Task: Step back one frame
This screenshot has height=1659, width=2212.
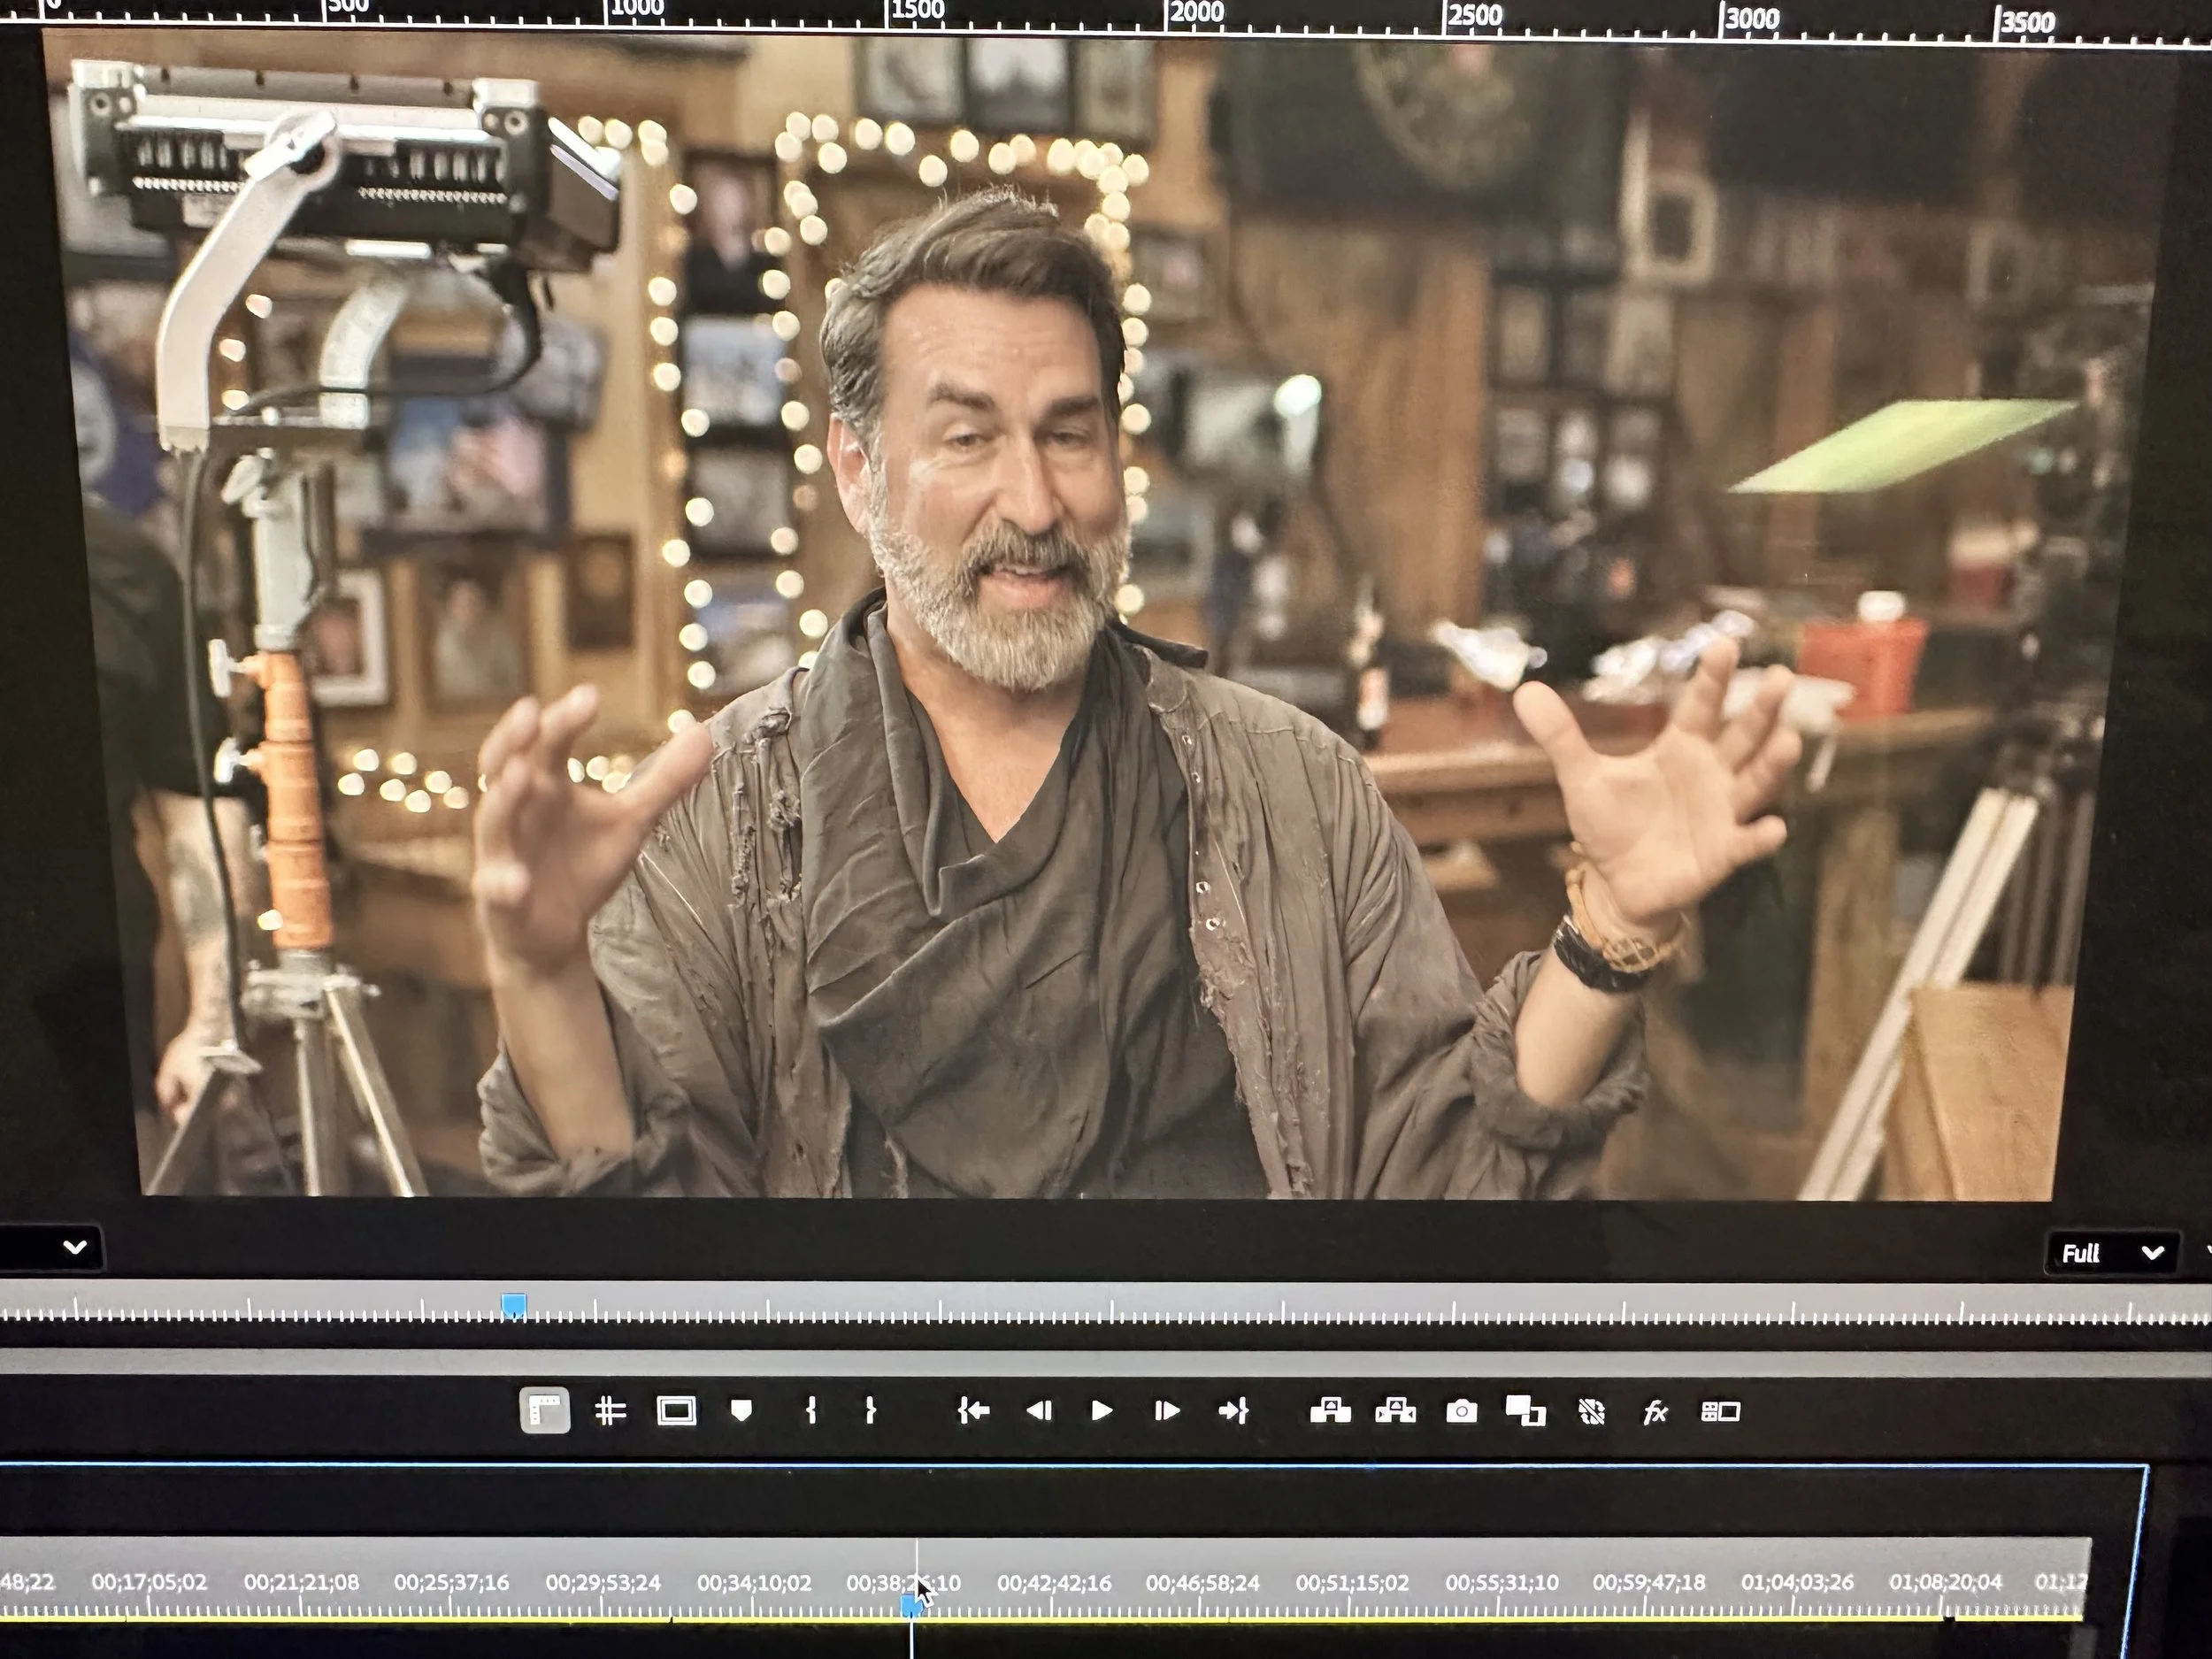Action: [x=1039, y=1410]
